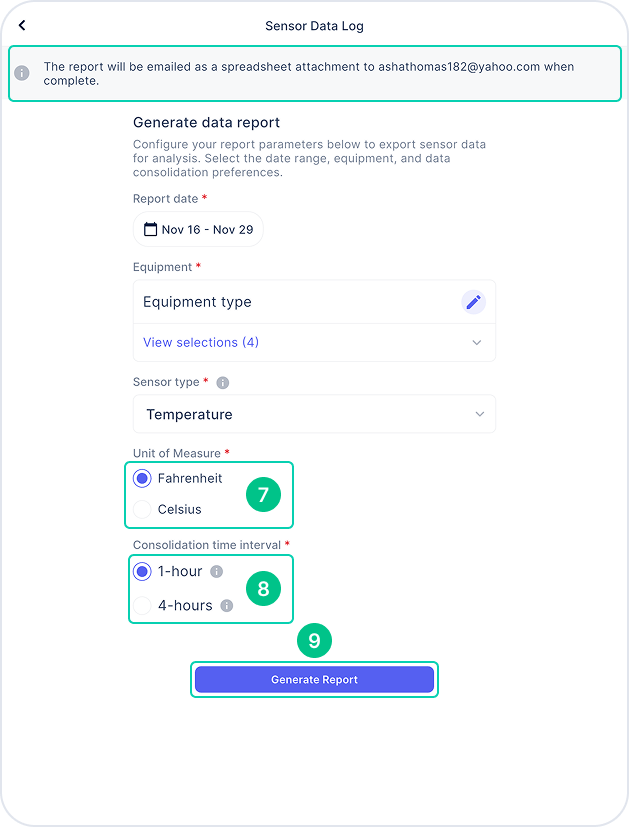Open the calendar icon for report date
The image size is (629, 827).
pos(150,229)
